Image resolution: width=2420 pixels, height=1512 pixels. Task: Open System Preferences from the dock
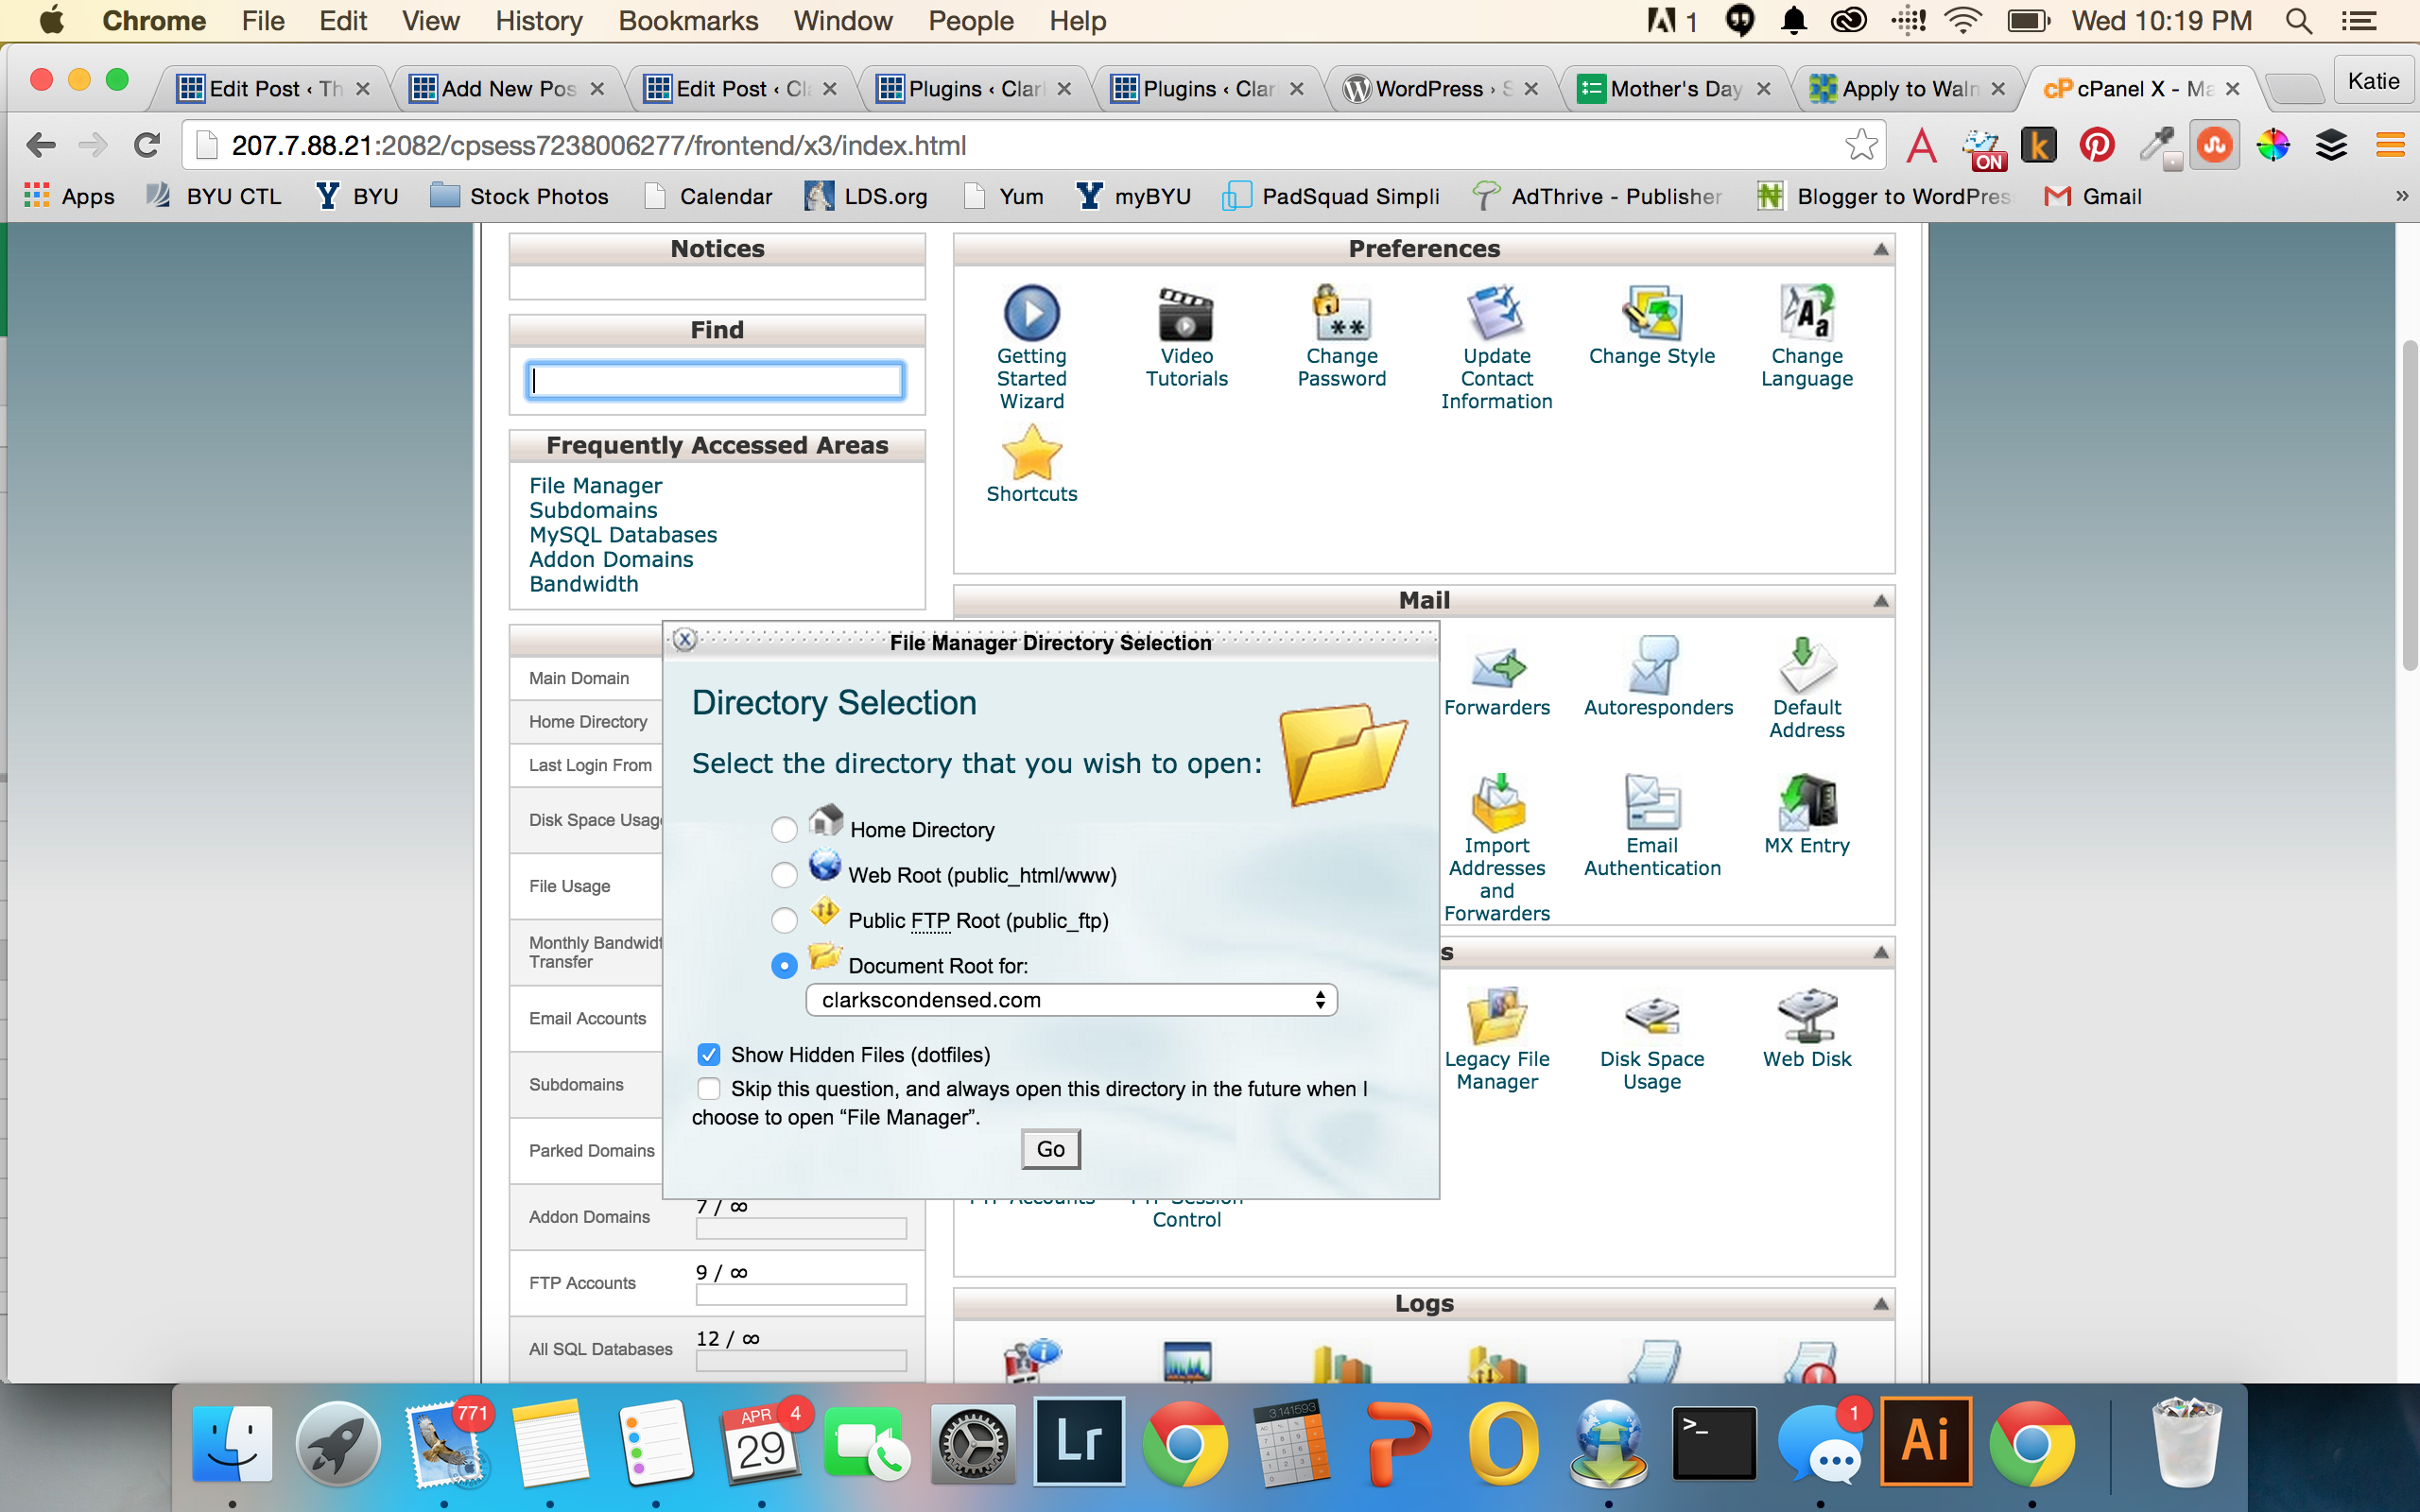point(973,1443)
